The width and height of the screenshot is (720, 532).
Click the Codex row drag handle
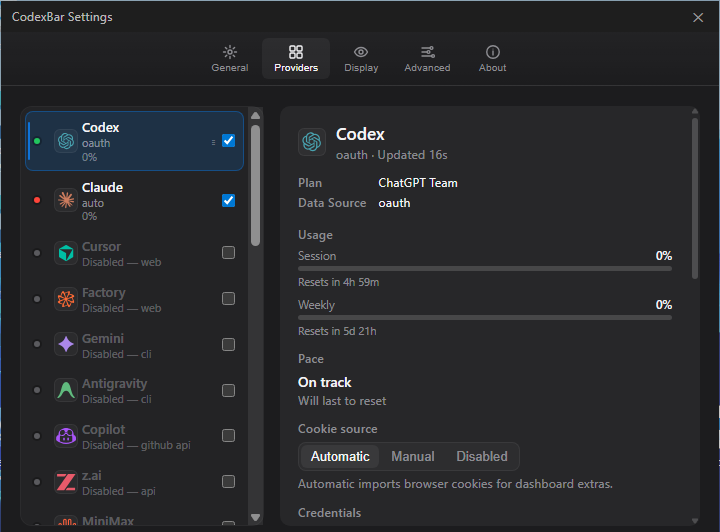(x=214, y=142)
